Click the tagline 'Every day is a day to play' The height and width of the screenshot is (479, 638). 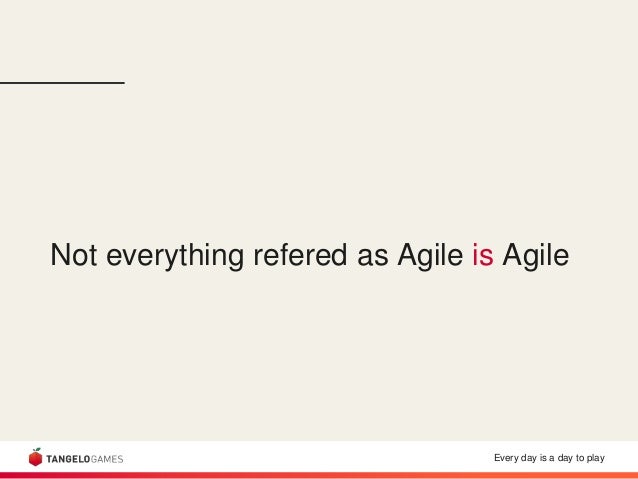(549, 458)
